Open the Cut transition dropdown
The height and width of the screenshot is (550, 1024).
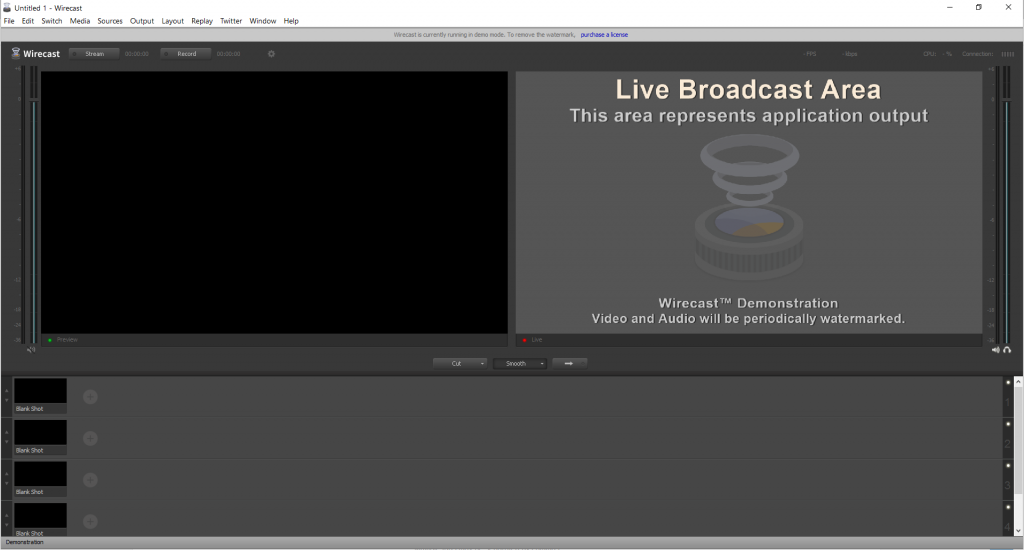pyautogui.click(x=460, y=364)
